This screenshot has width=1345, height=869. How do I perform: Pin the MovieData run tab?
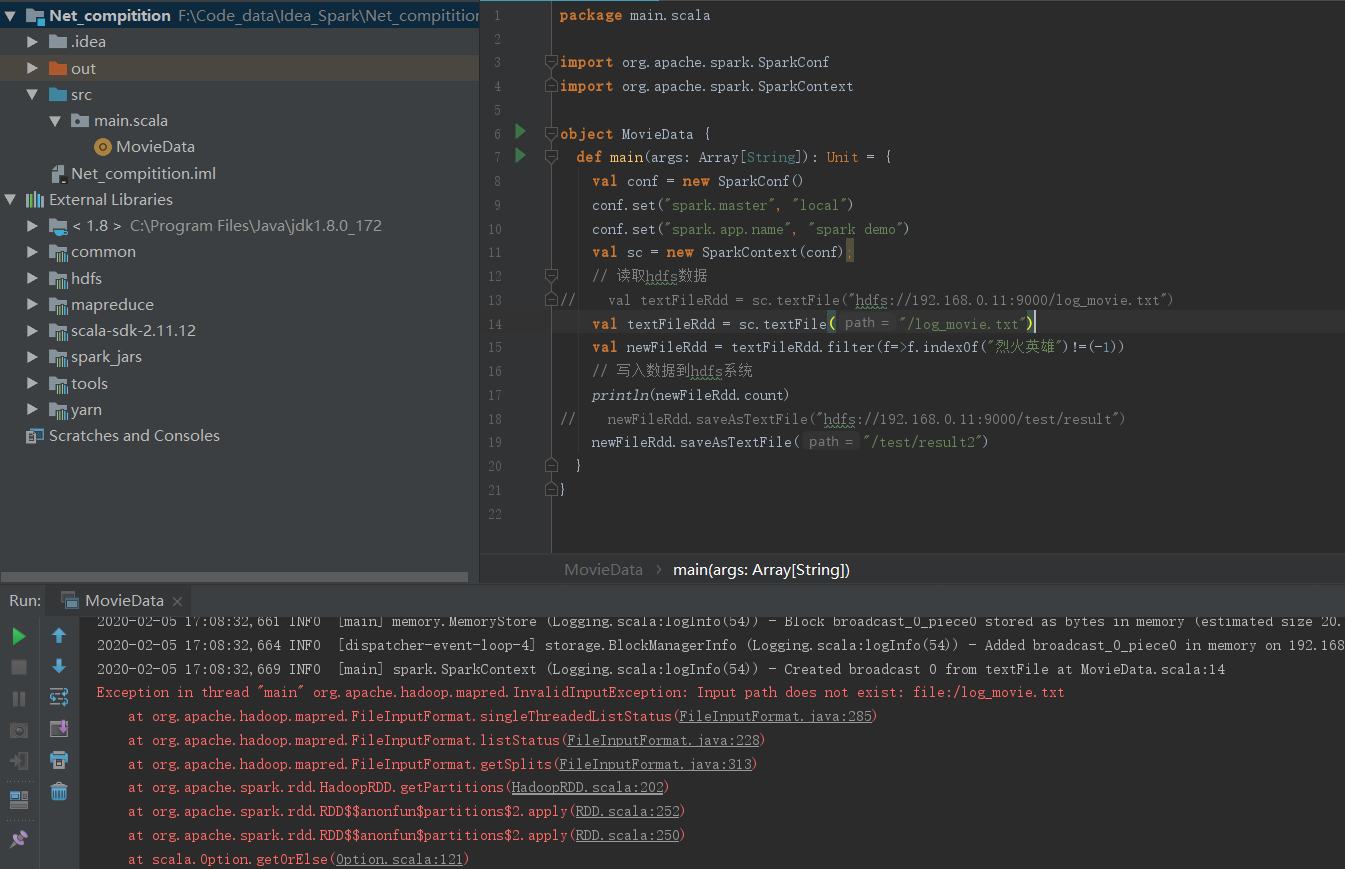tap(18, 838)
